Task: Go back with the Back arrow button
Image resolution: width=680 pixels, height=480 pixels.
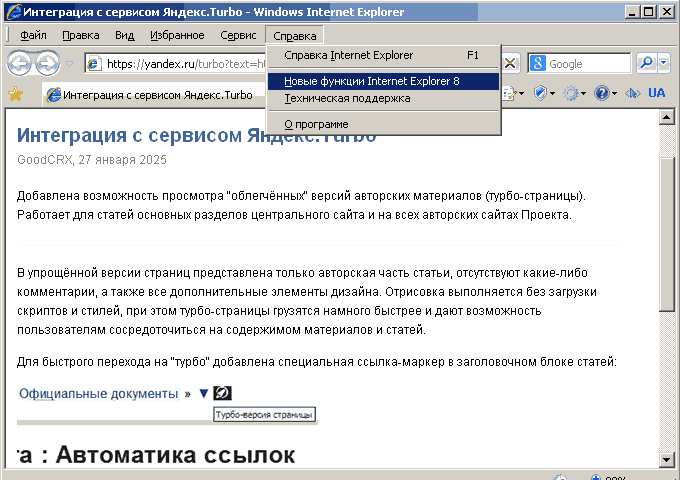Action: [x=19, y=63]
